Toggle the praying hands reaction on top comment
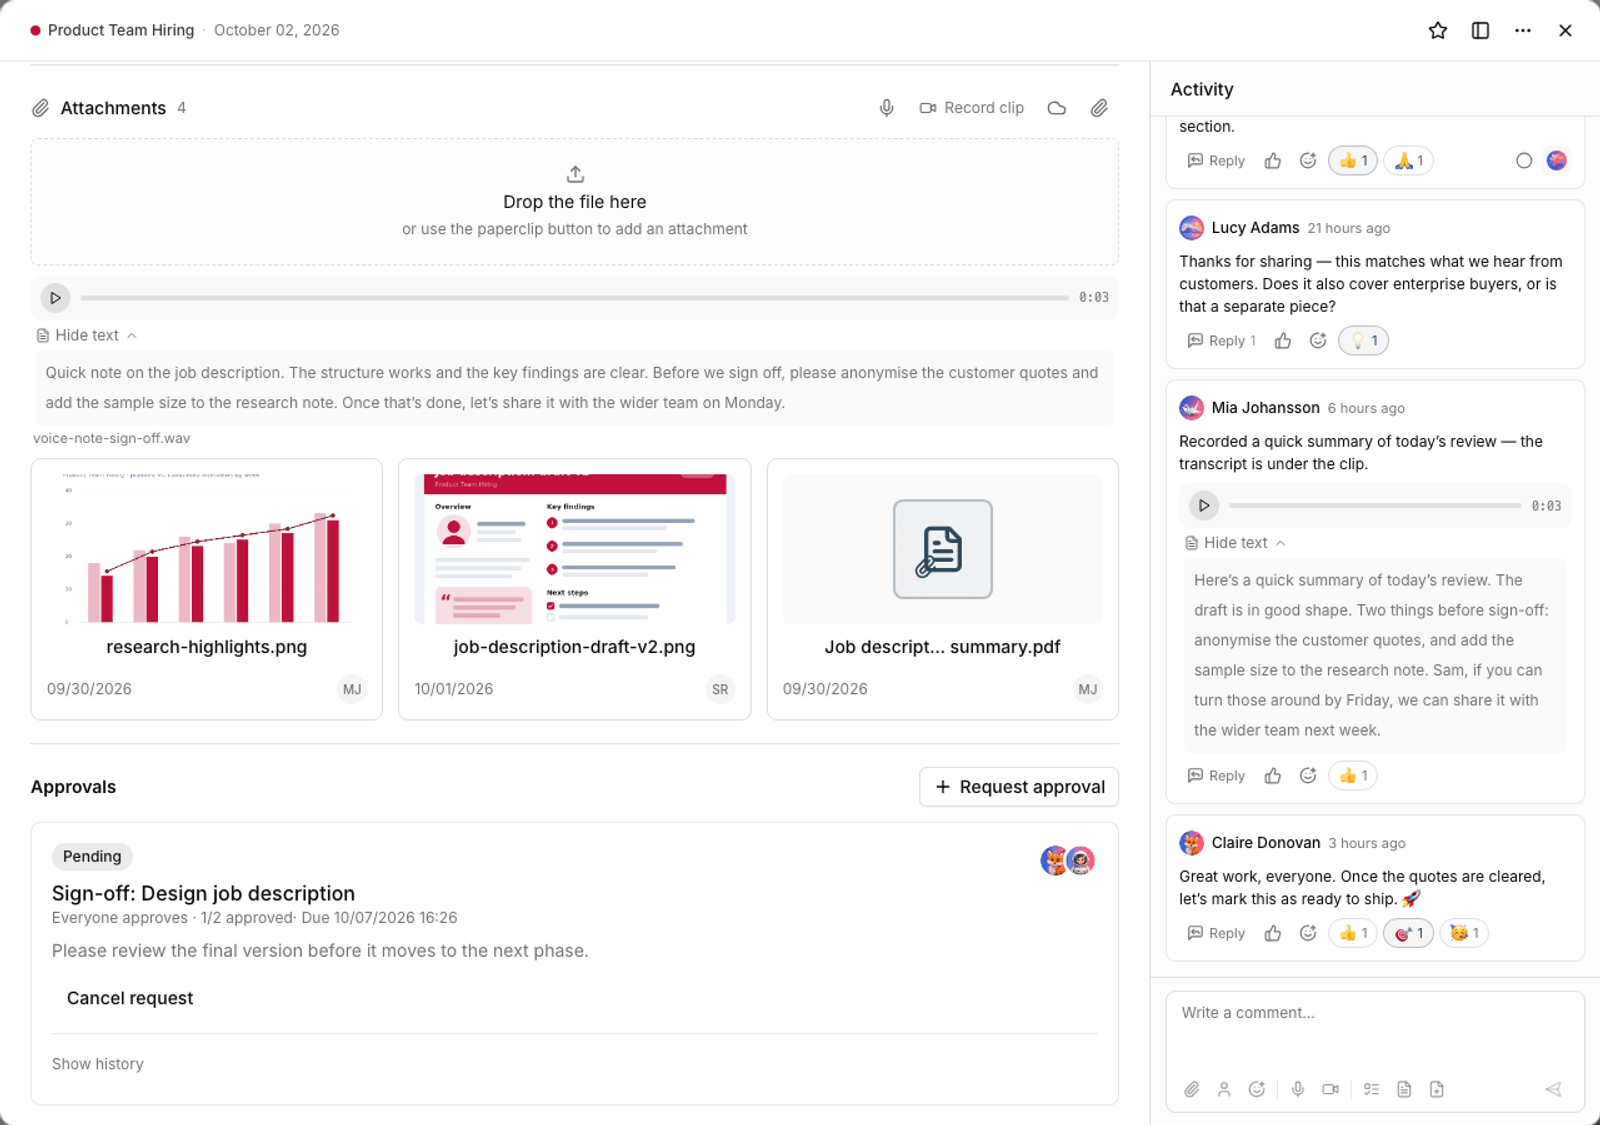 pos(1409,161)
